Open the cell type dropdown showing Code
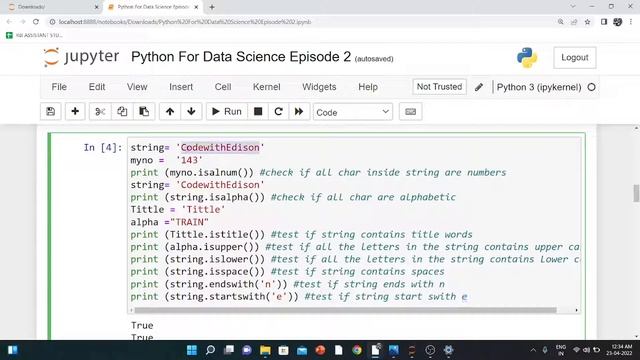 (x=353, y=112)
